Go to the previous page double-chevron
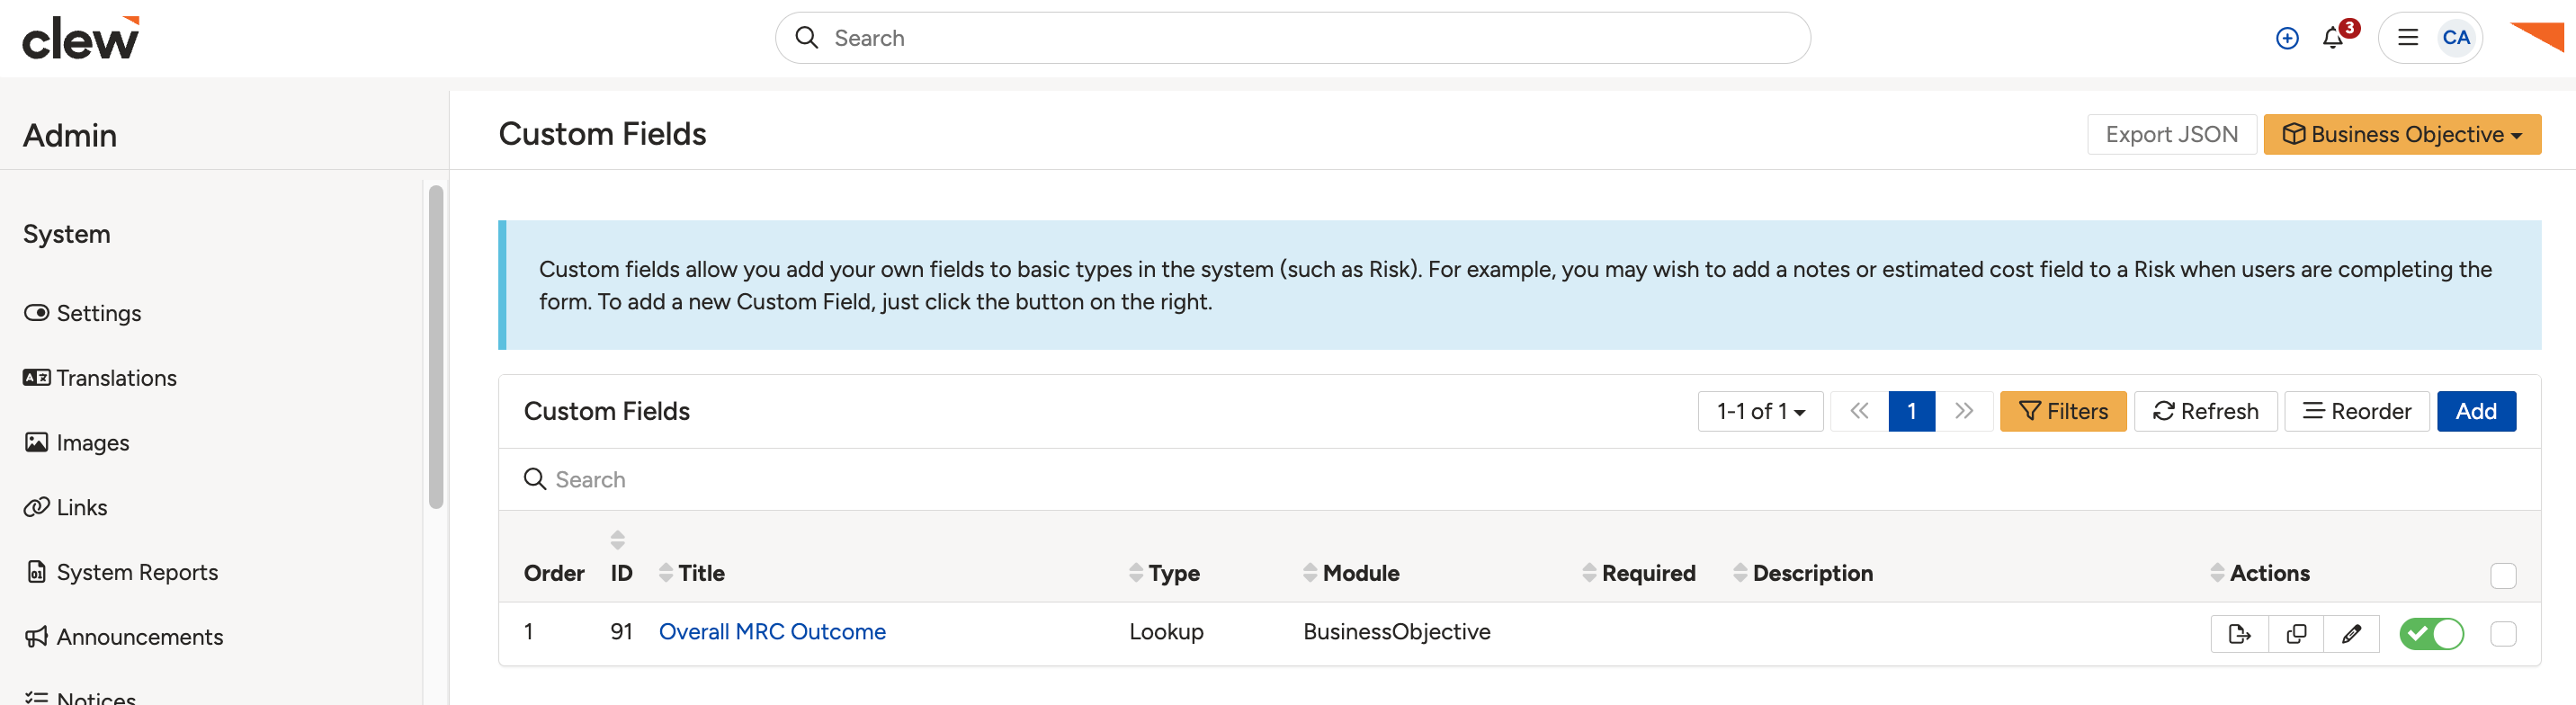Viewport: 2576px width, 705px height. 1859,411
